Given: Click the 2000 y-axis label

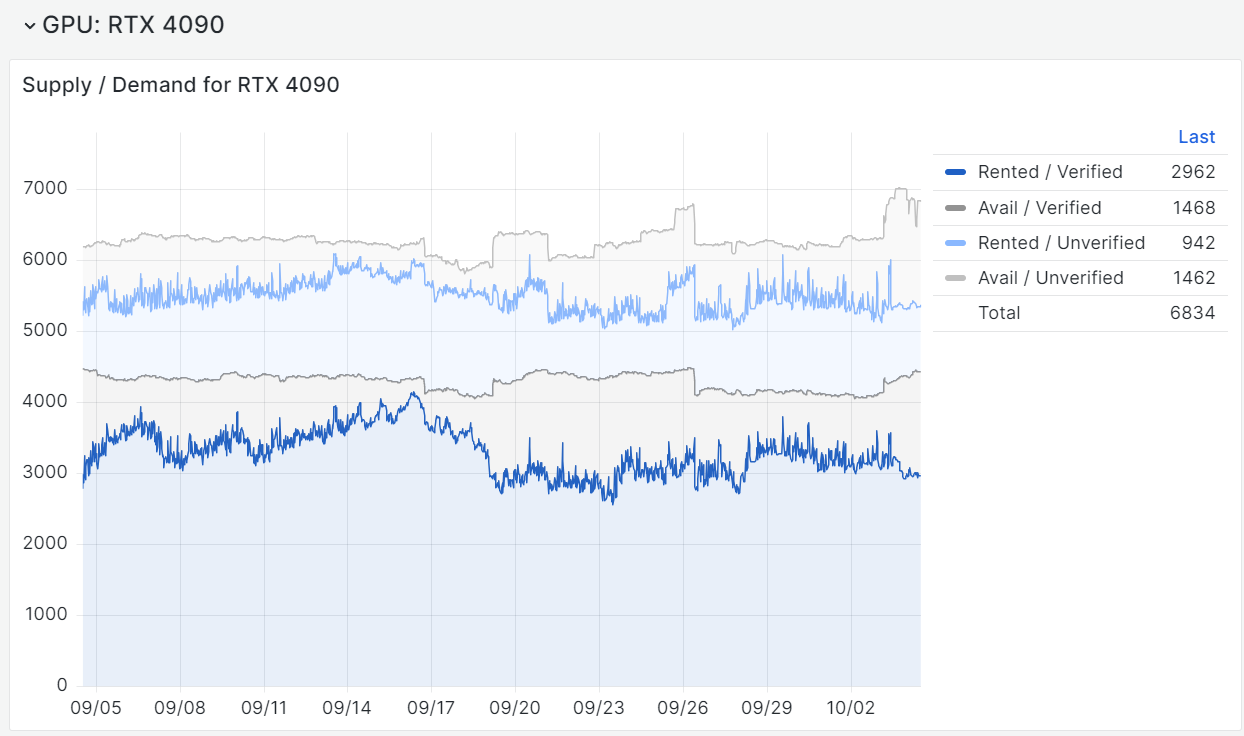Looking at the screenshot, I should [x=47, y=544].
